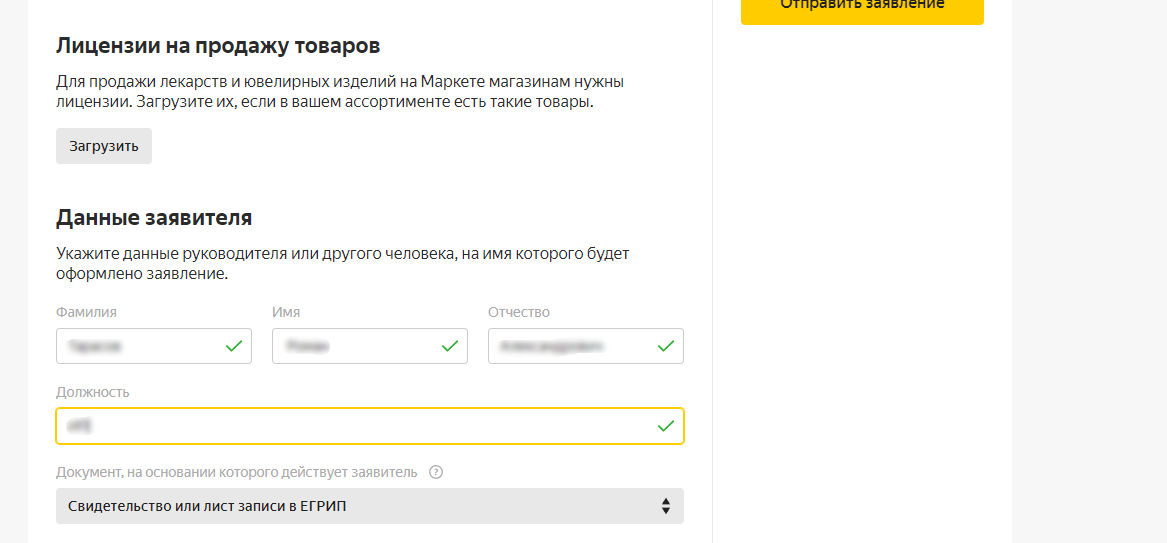The height and width of the screenshot is (543, 1167).
Task: Open the Свидетельство или лист записи в ЕГРИП dropdown
Action: click(x=360, y=506)
